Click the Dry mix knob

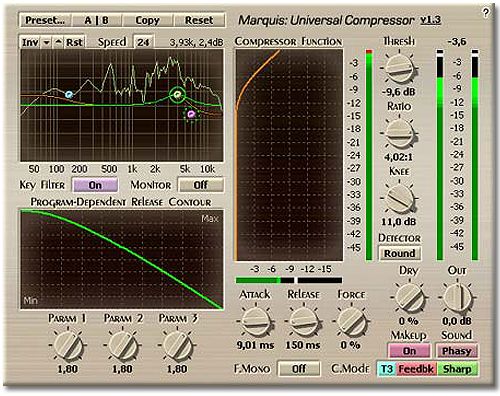409,297
